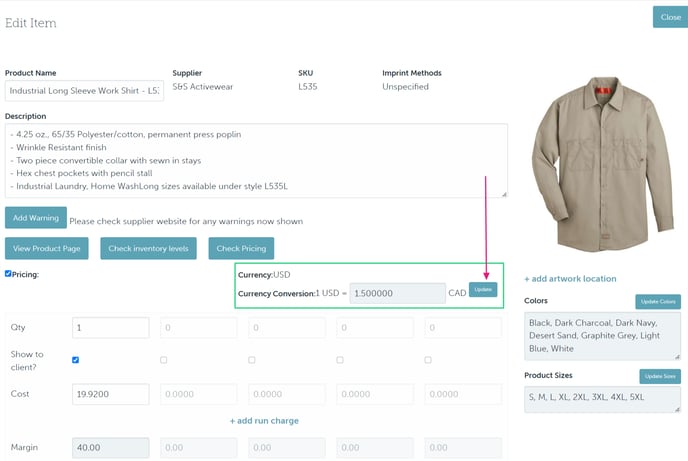Click the Cost field showing 19.9200
Screen dimensions: 688x461
110,395
